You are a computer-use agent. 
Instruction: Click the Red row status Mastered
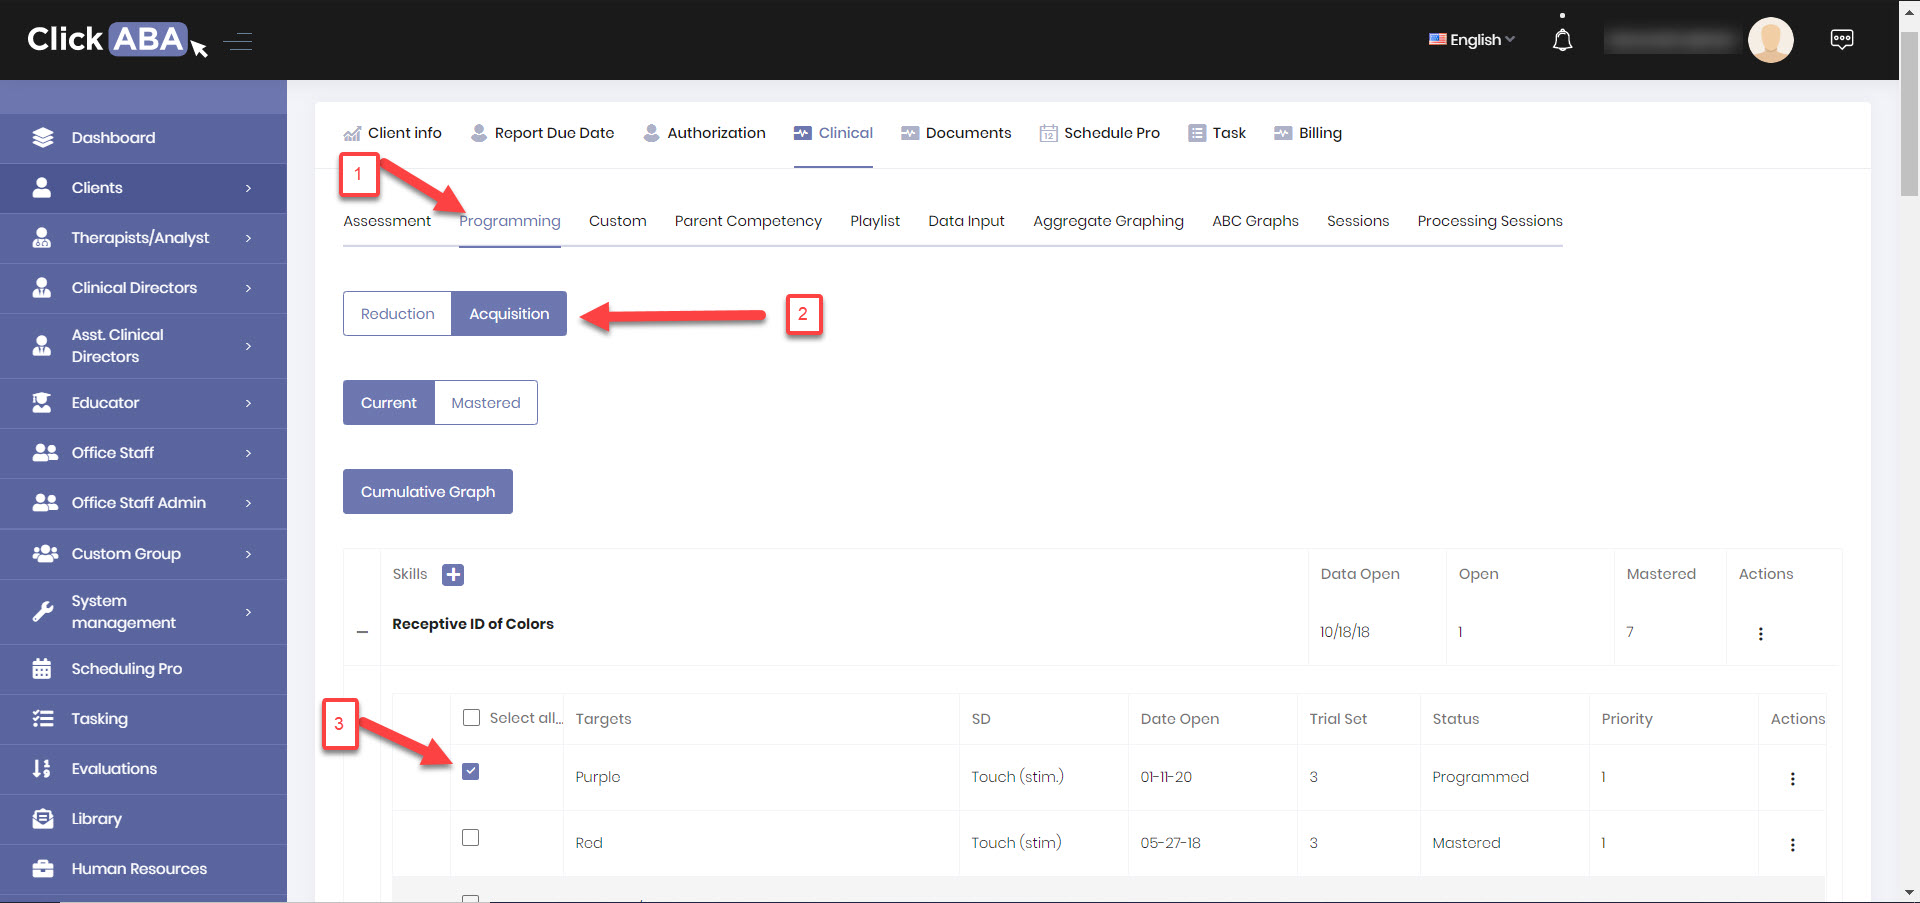(1466, 843)
